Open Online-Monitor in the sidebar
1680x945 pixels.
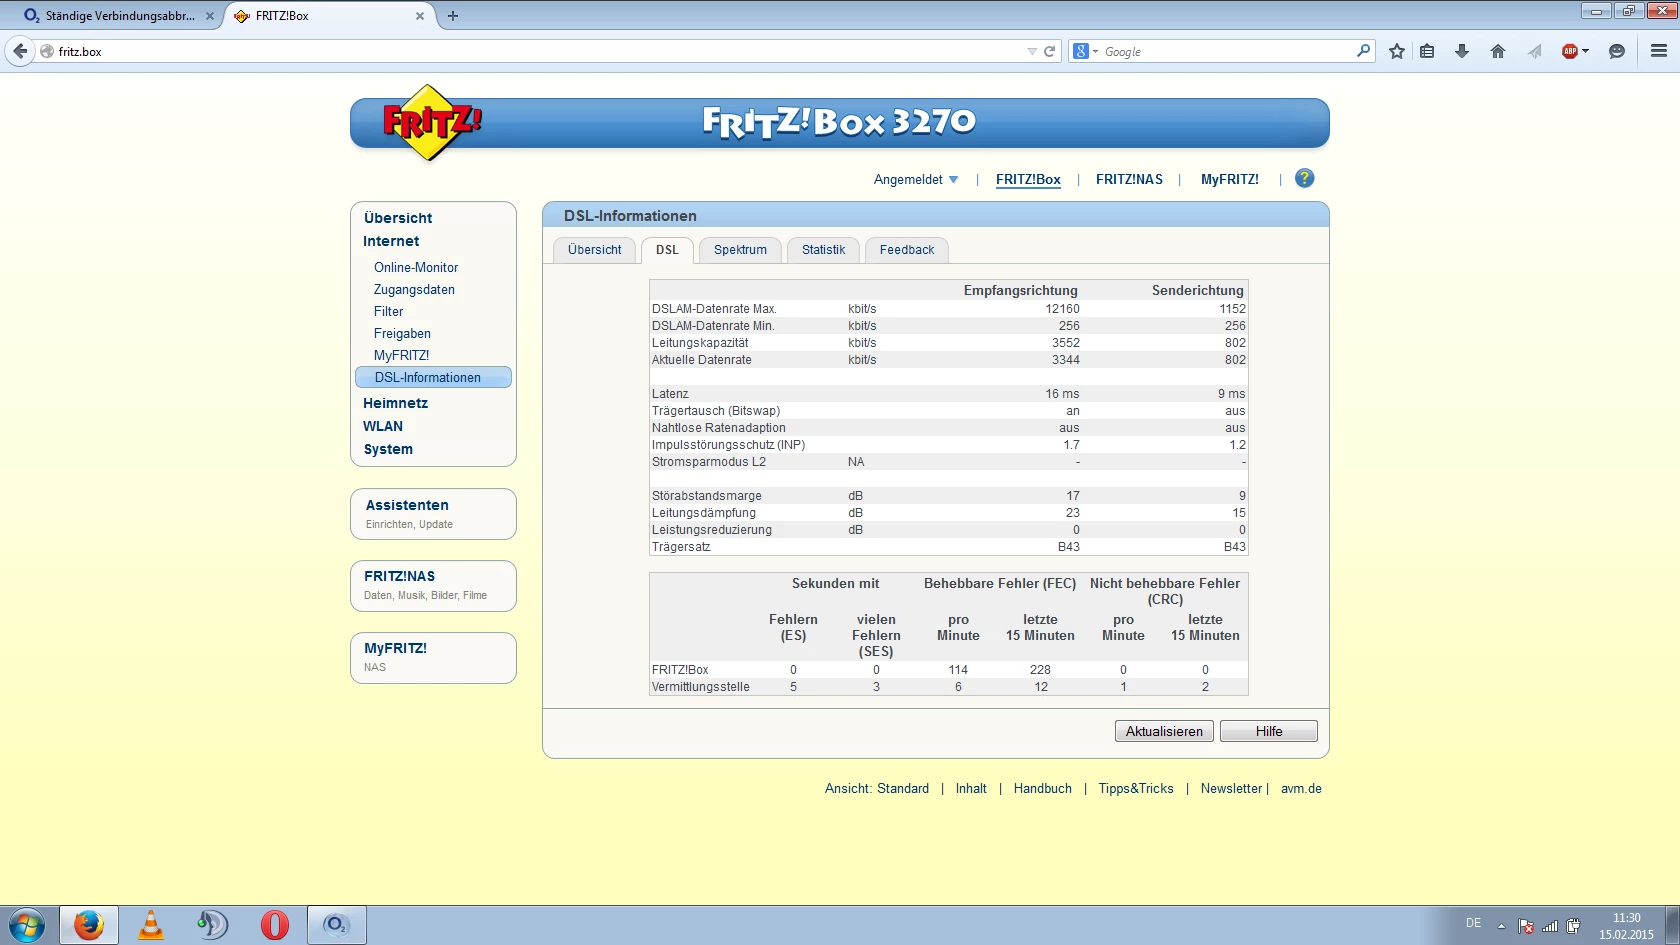(416, 268)
